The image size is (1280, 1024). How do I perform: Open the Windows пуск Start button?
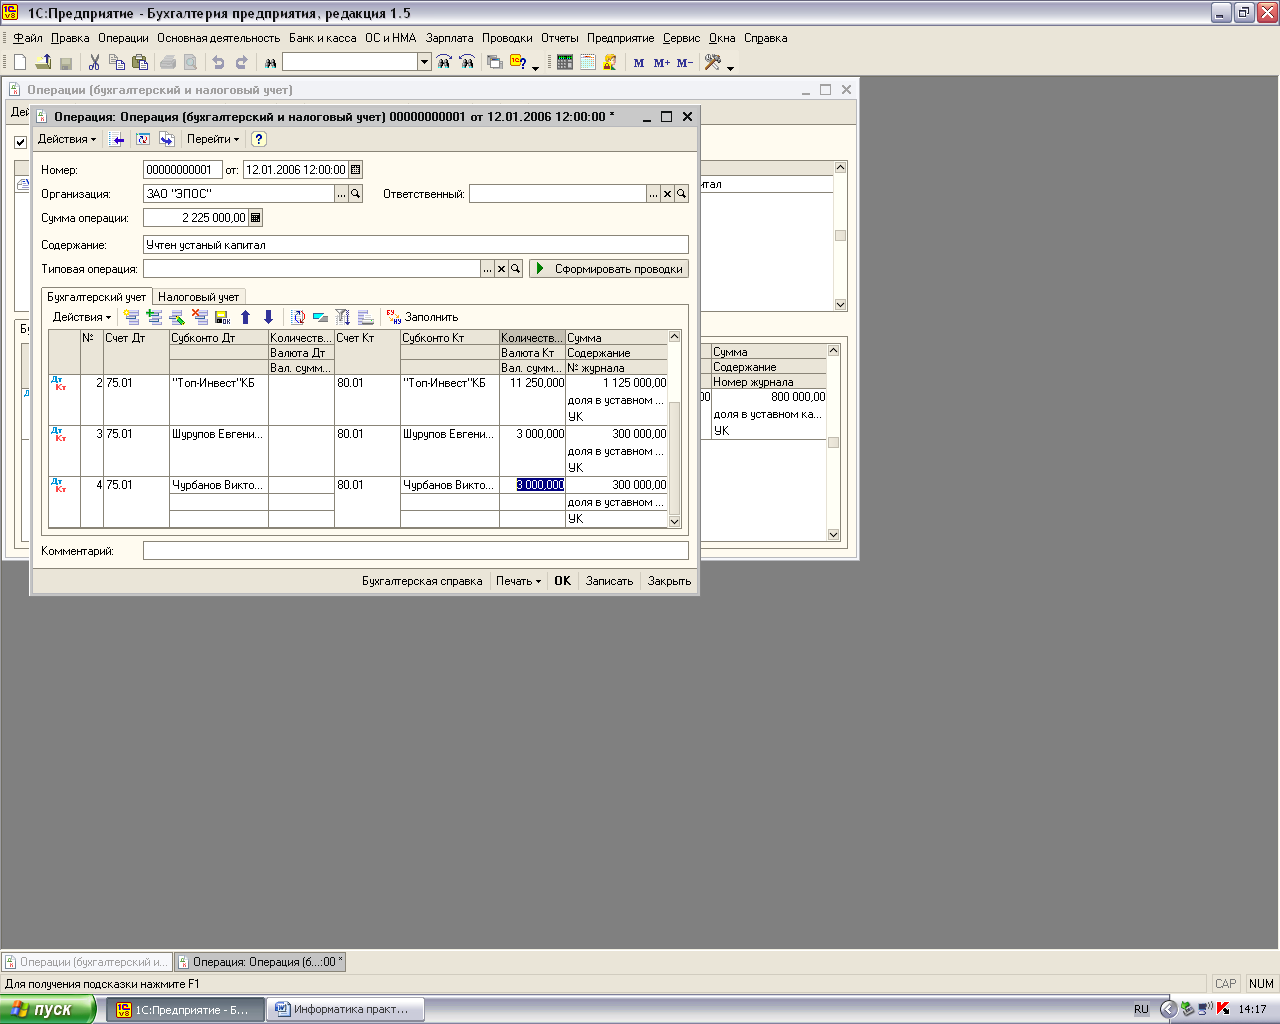pyautogui.click(x=47, y=1010)
